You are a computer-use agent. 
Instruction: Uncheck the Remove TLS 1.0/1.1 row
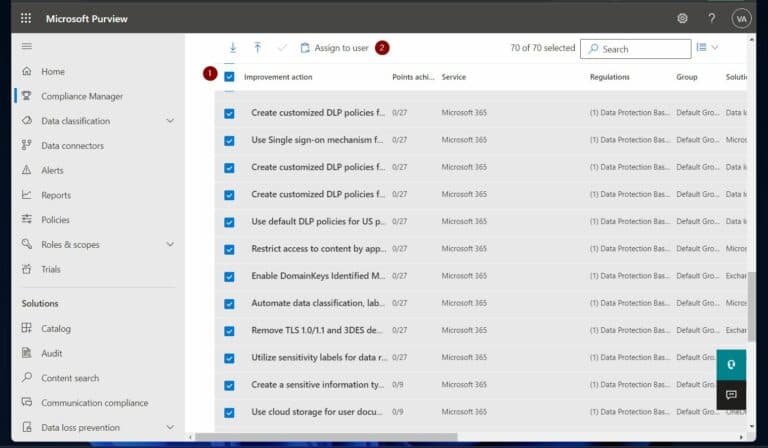tap(229, 331)
